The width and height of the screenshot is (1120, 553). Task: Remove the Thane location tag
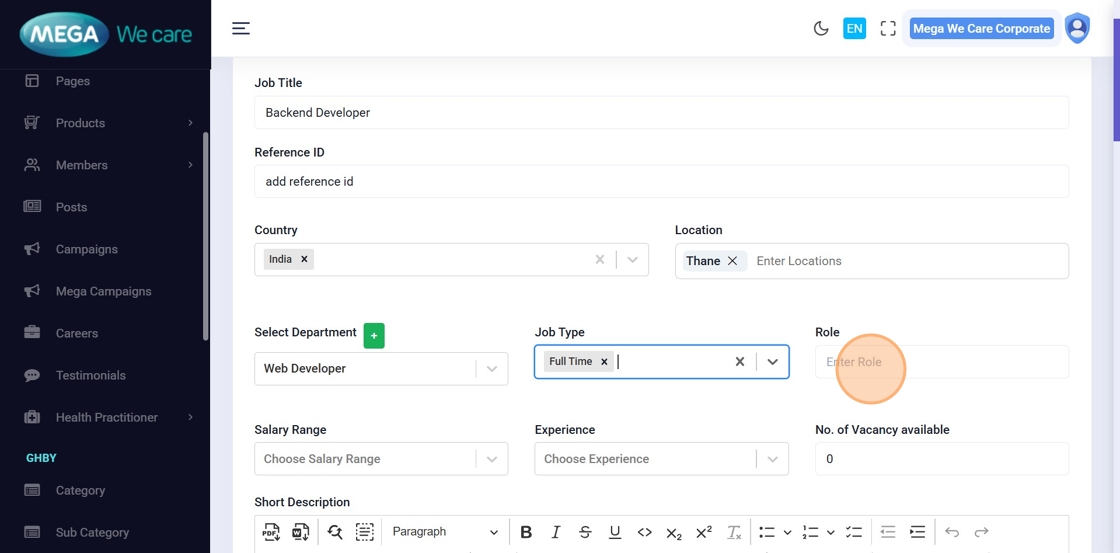pos(733,261)
